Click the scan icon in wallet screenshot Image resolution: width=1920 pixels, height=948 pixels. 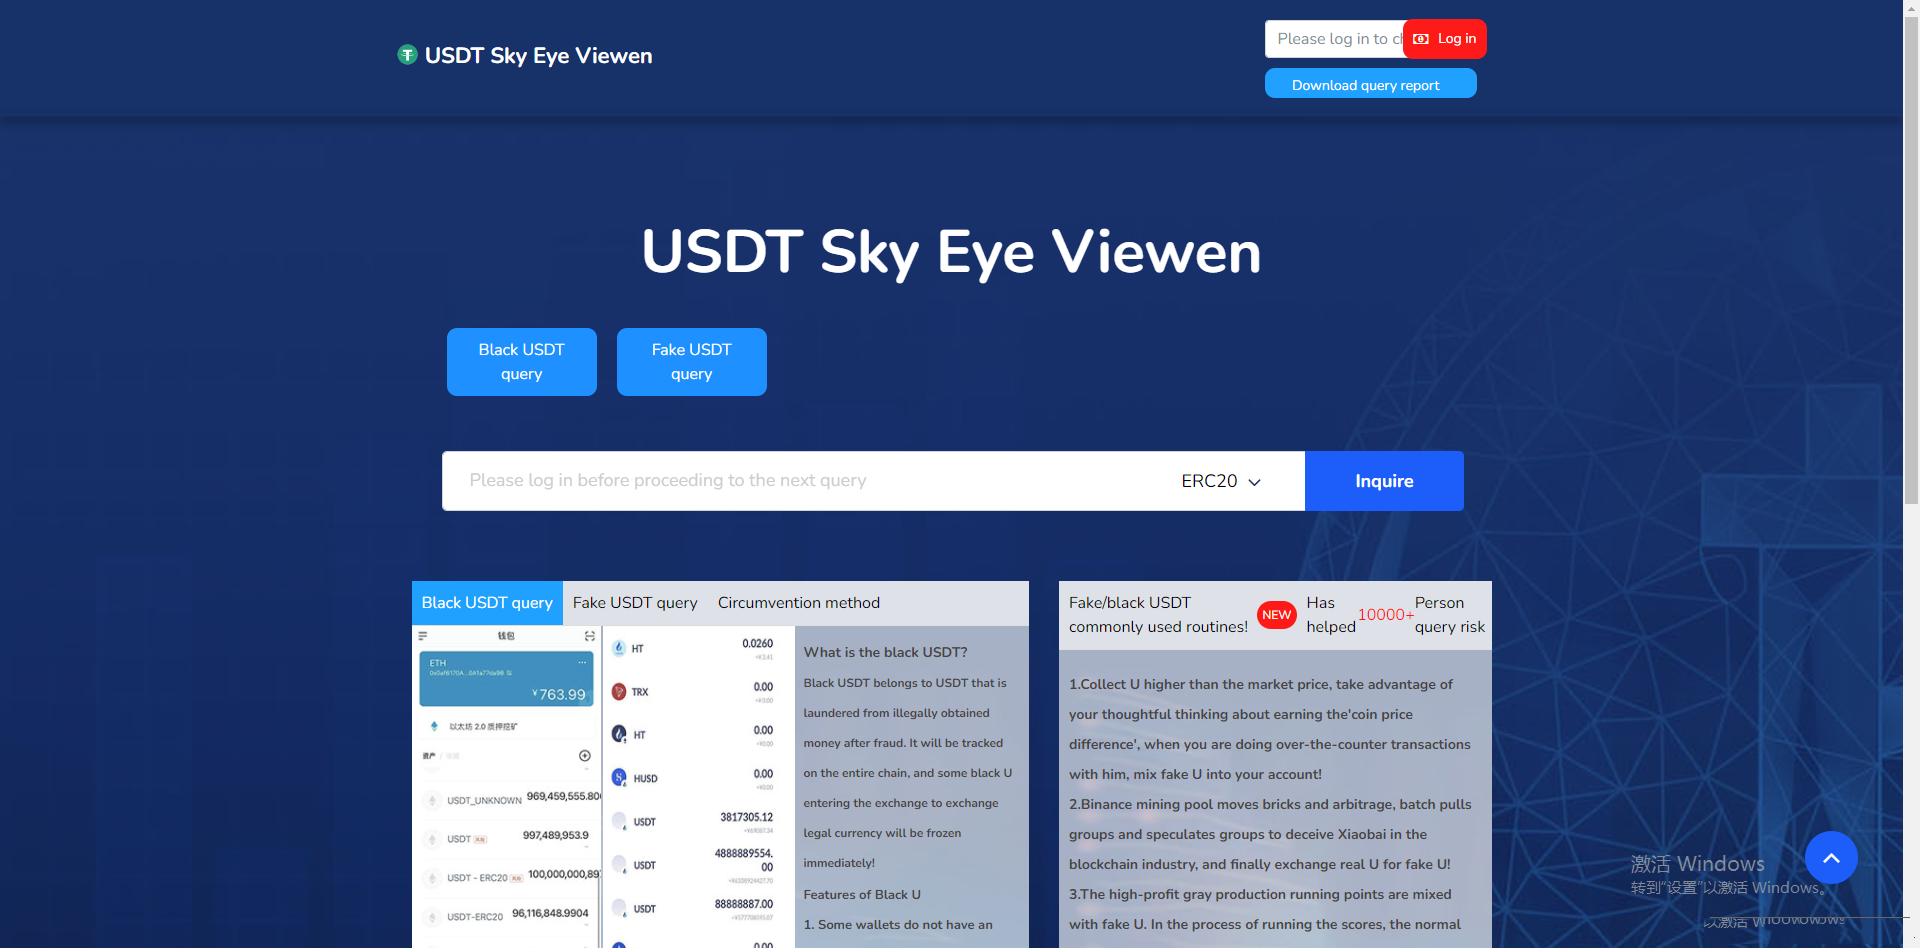(x=590, y=636)
